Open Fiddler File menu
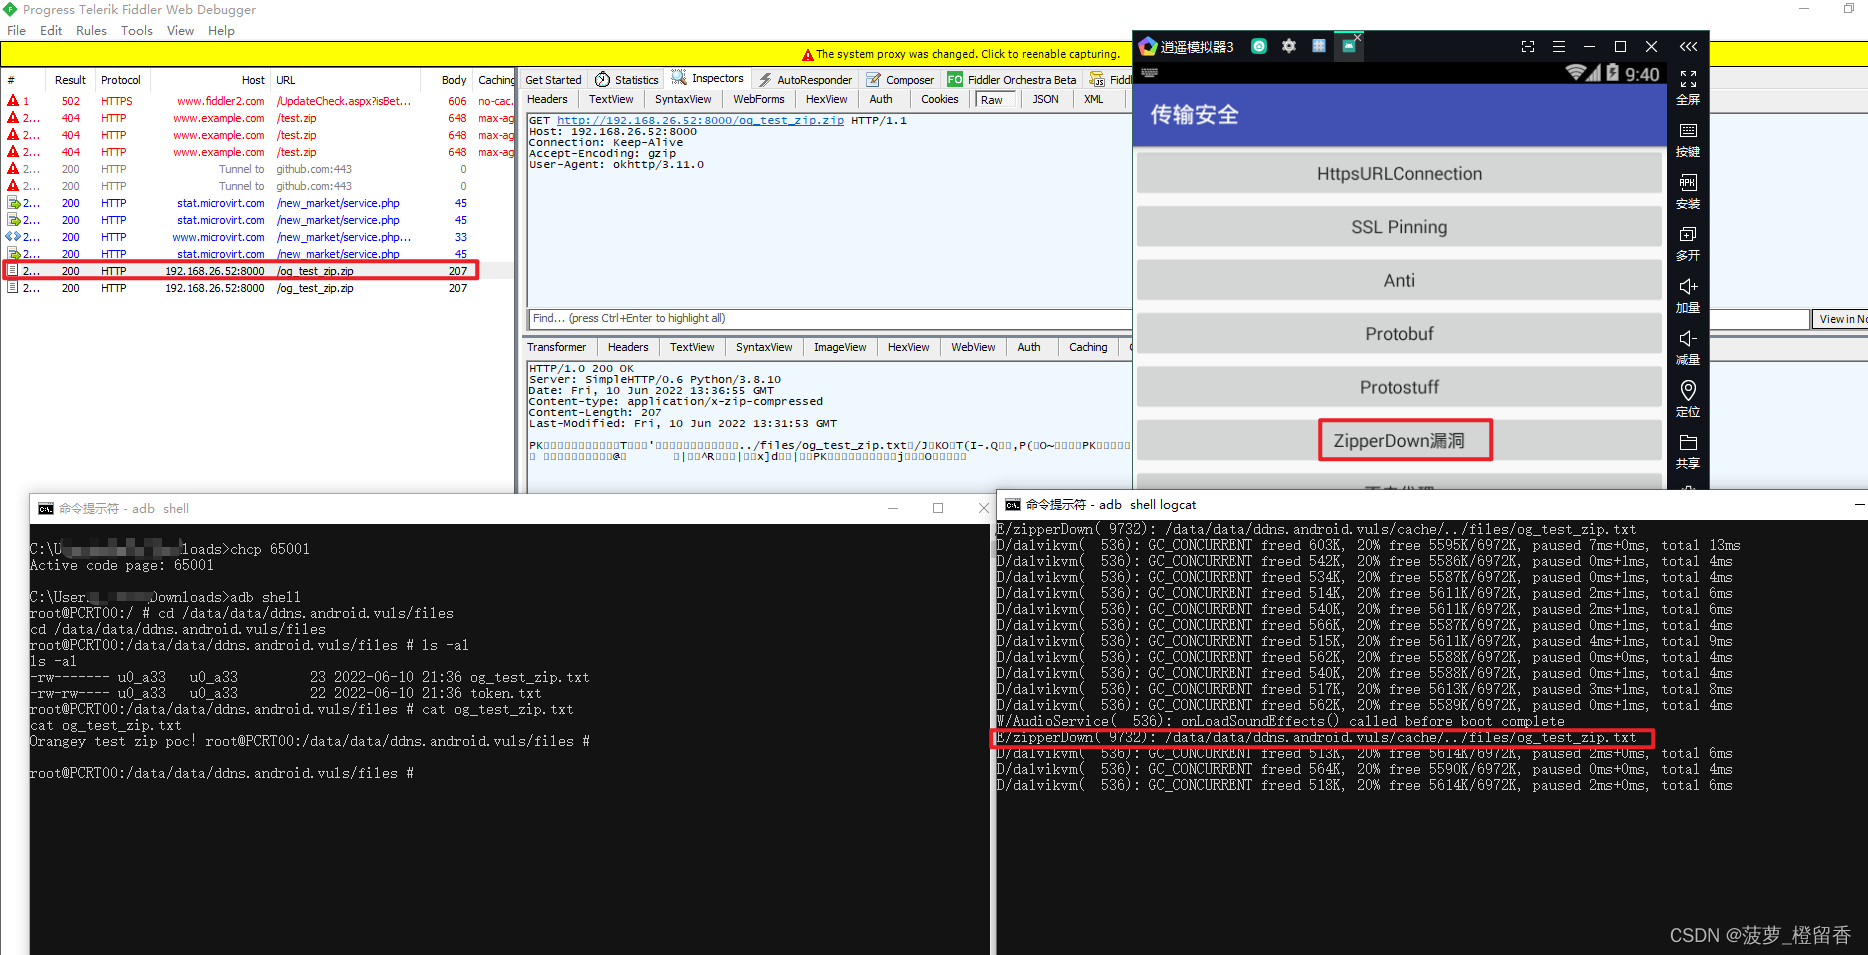Screen dimensions: 1868x955 click(16, 30)
